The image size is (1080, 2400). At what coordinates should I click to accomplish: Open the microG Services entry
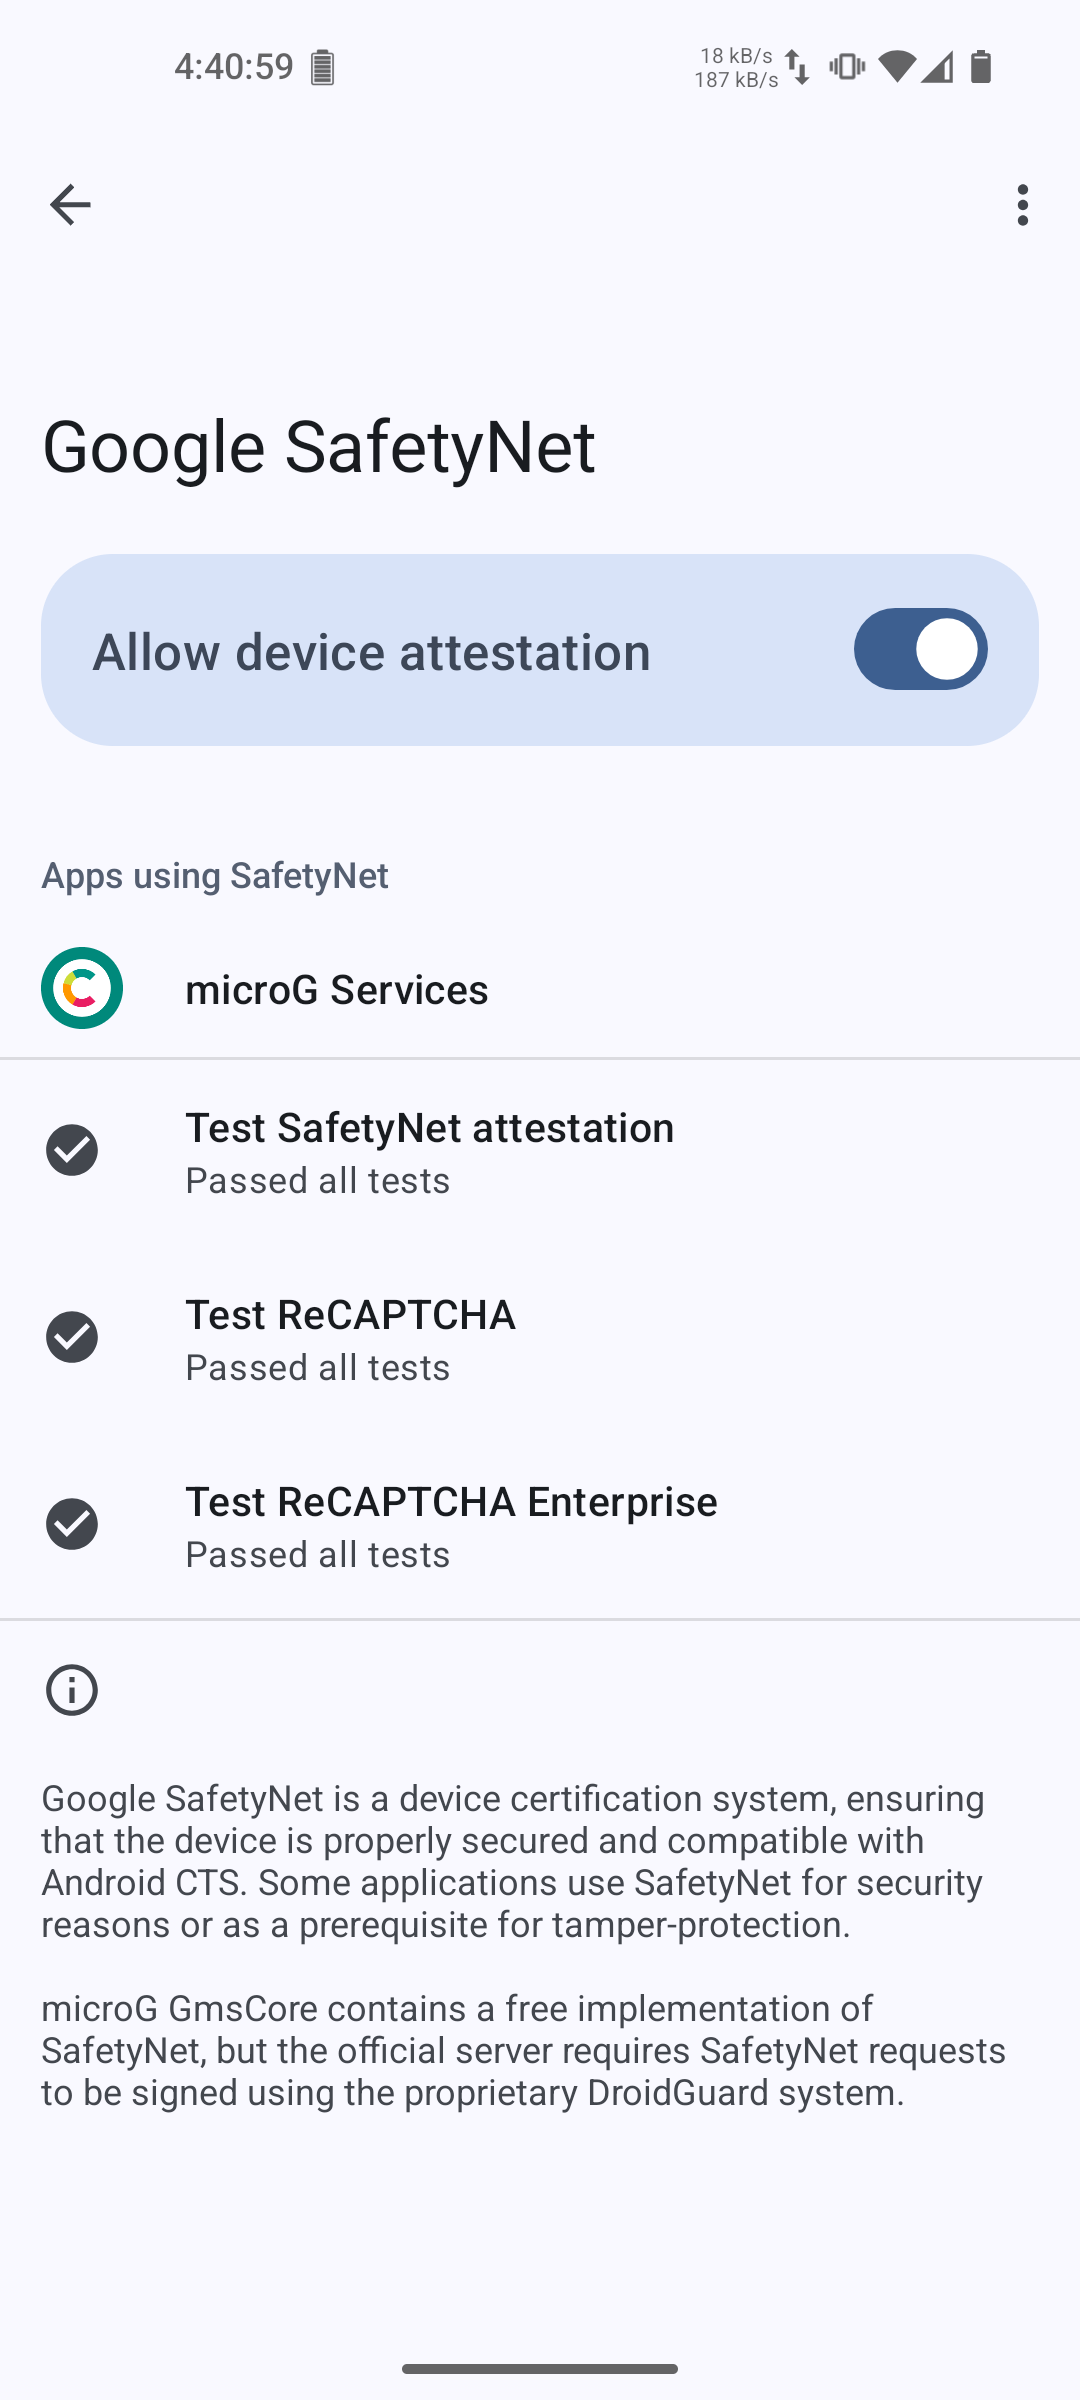coord(336,989)
